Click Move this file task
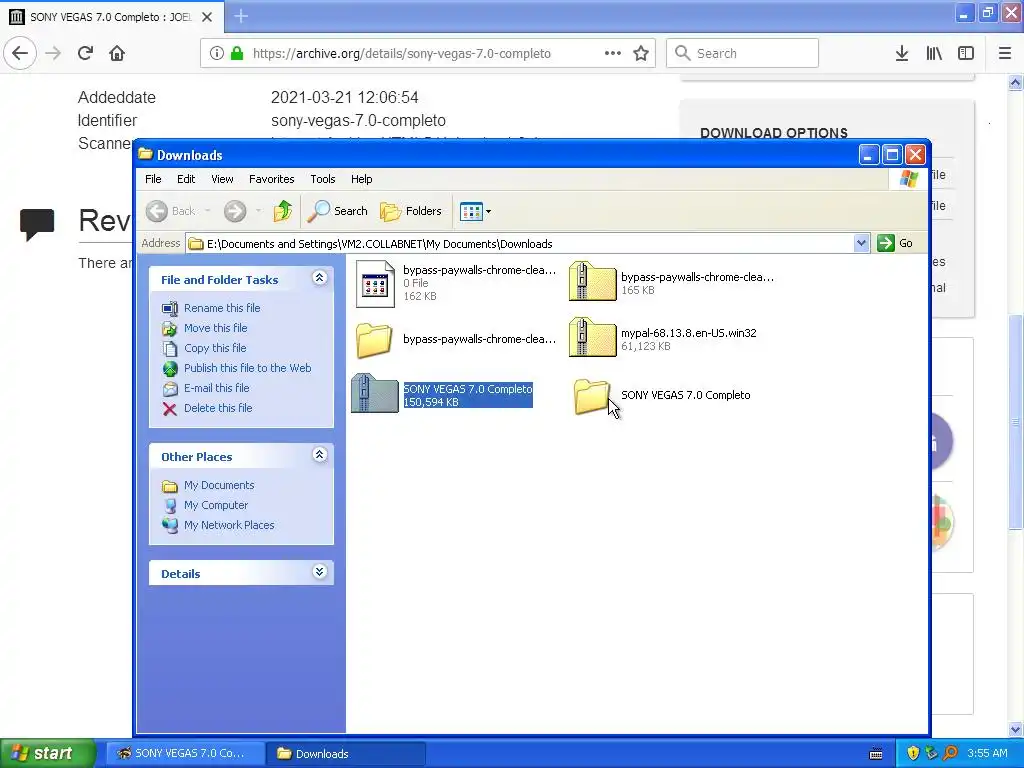1024x768 pixels. 216,328
